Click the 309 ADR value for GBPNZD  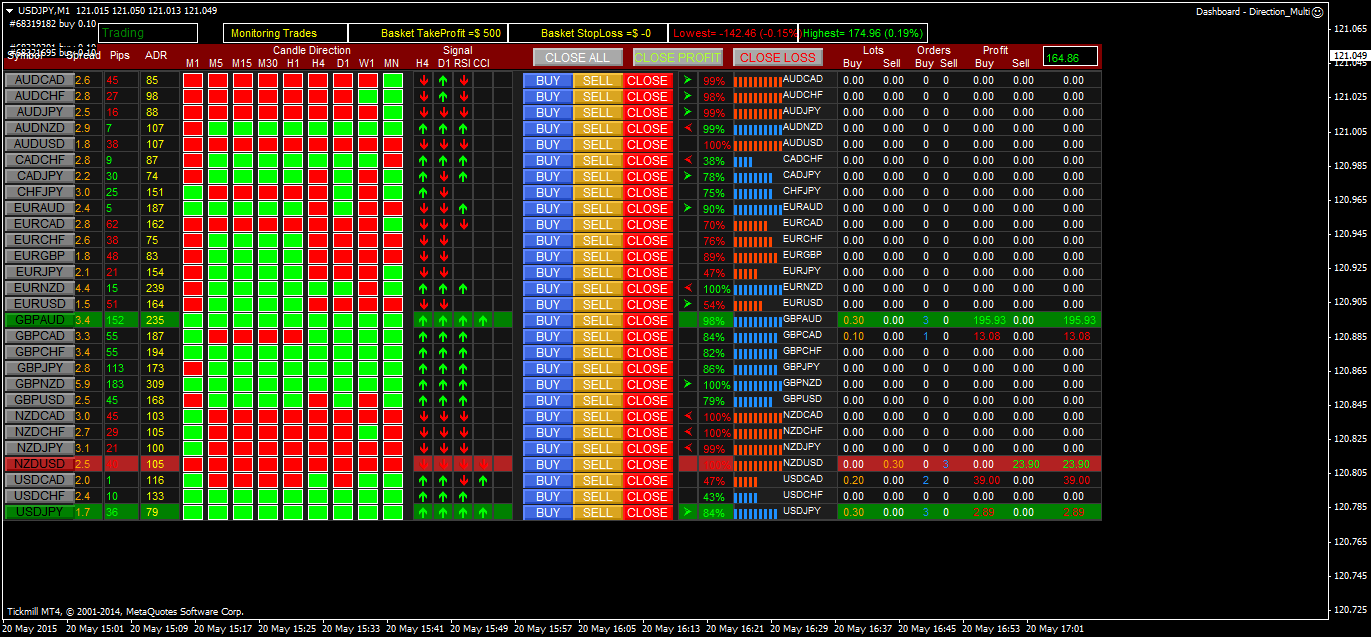point(155,384)
